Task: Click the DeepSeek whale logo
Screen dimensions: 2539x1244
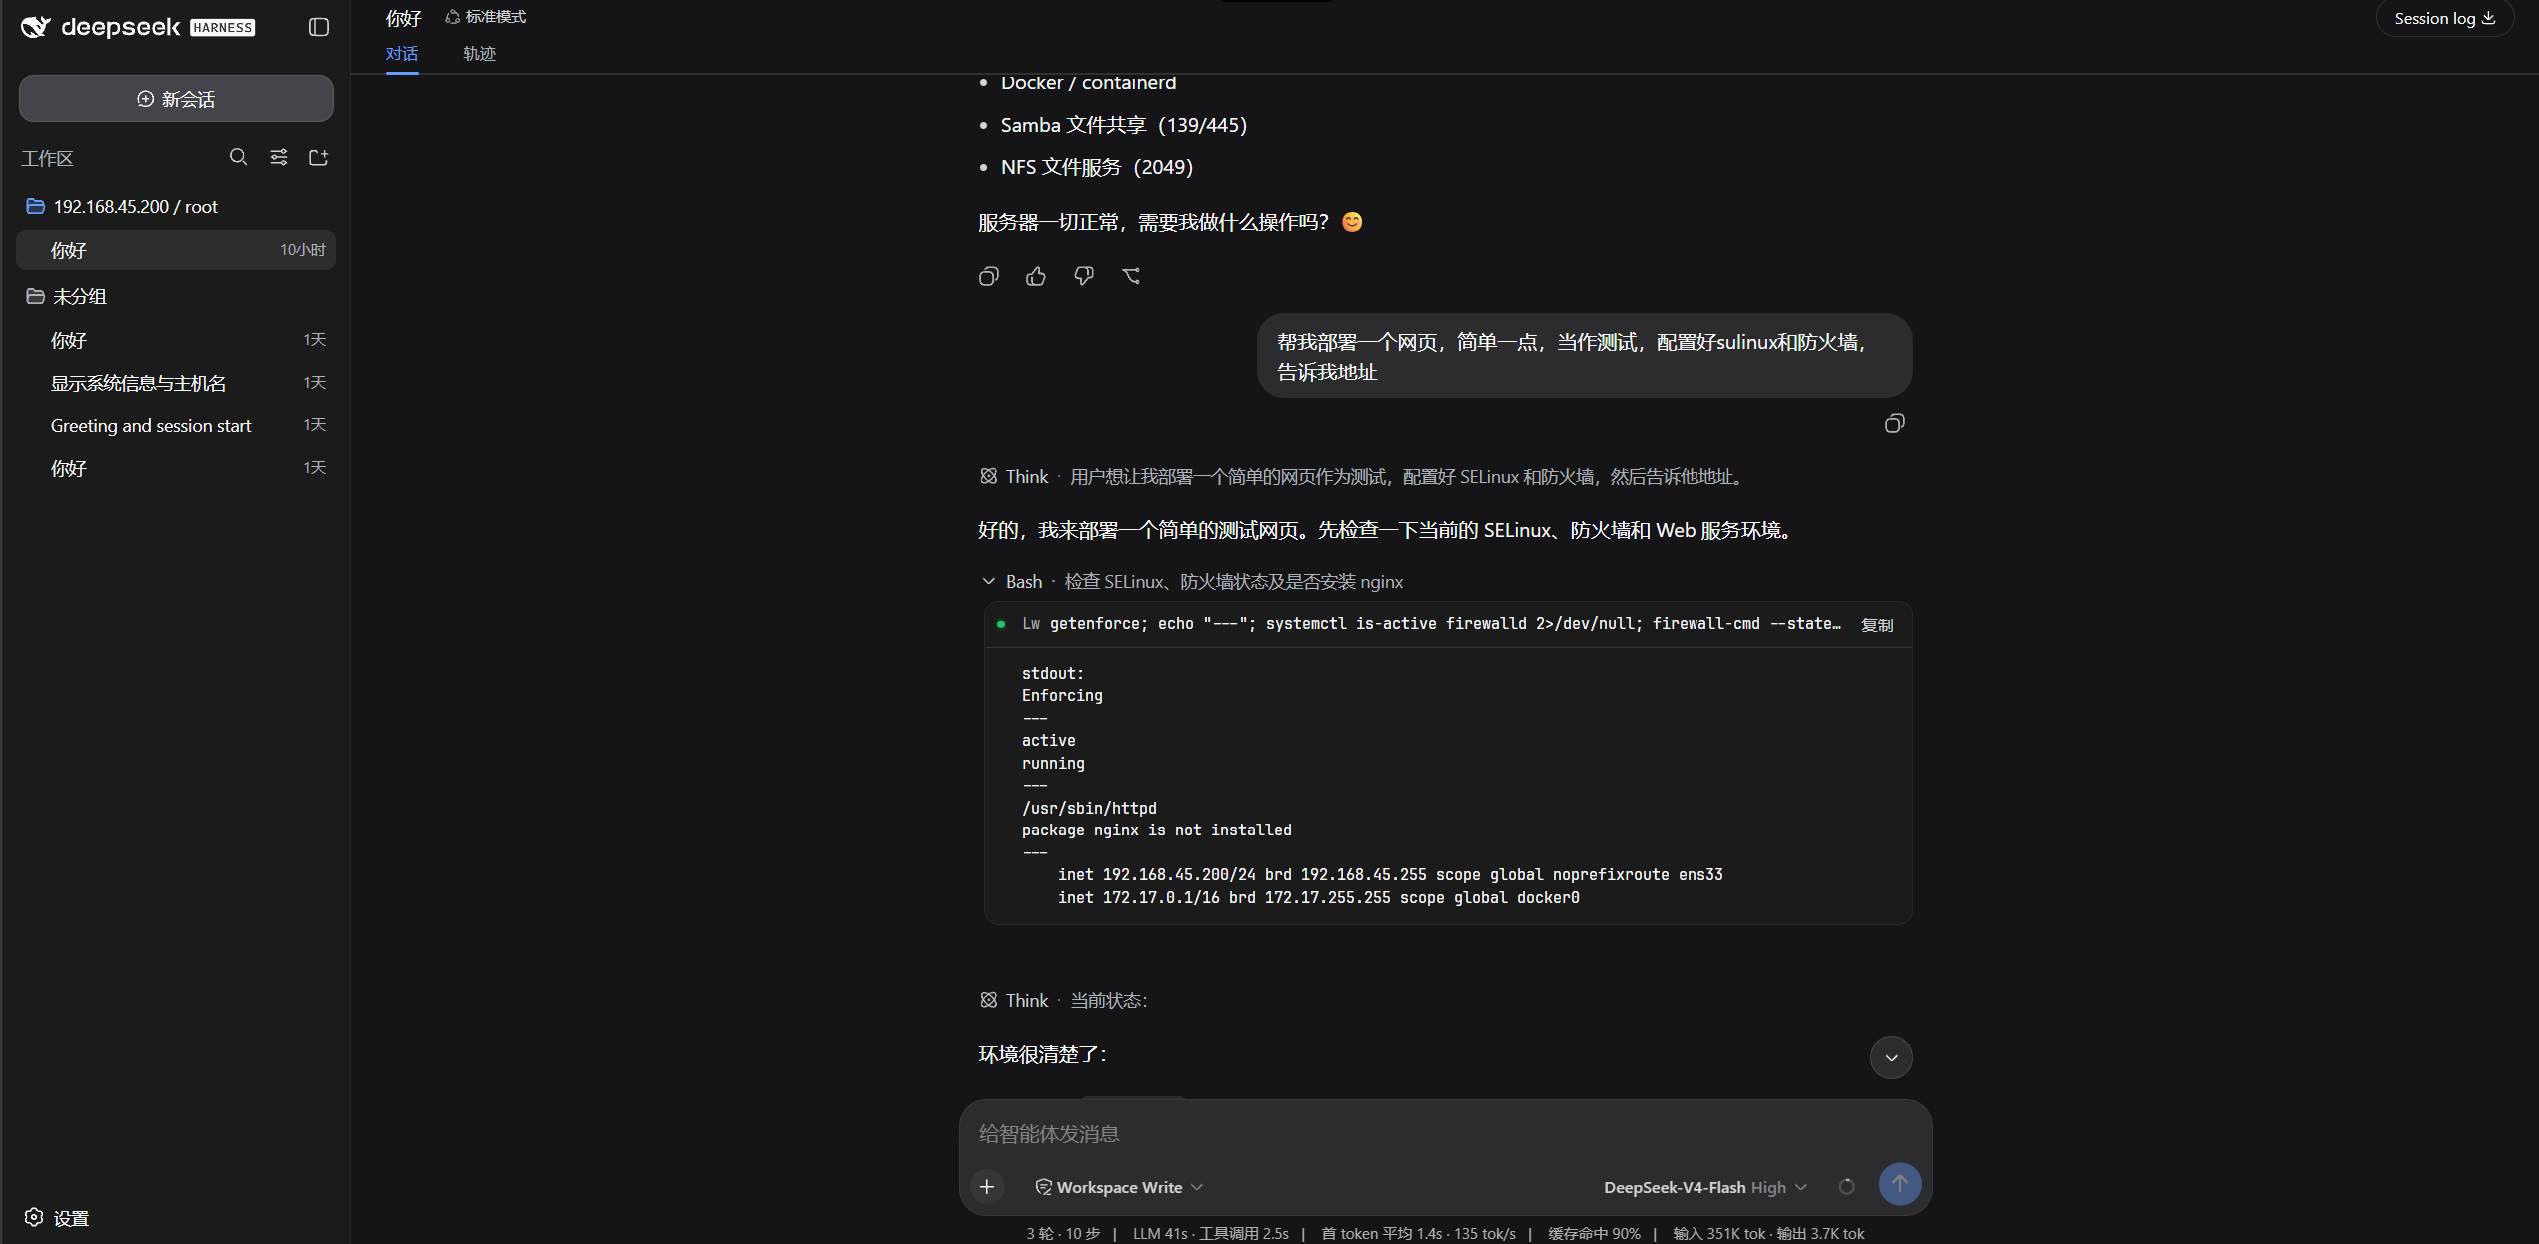Action: click(36, 27)
